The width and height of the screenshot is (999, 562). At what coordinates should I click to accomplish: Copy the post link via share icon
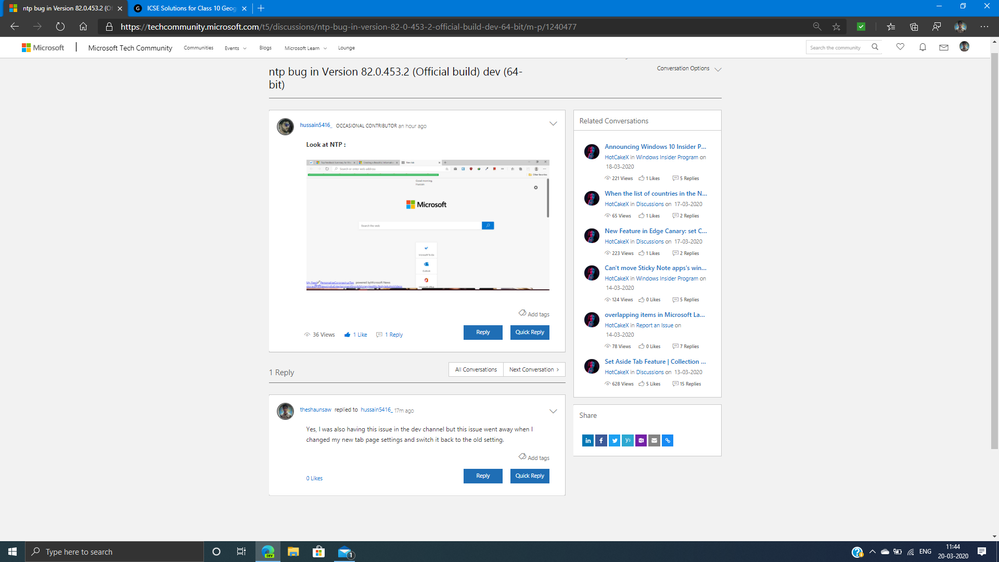(668, 440)
